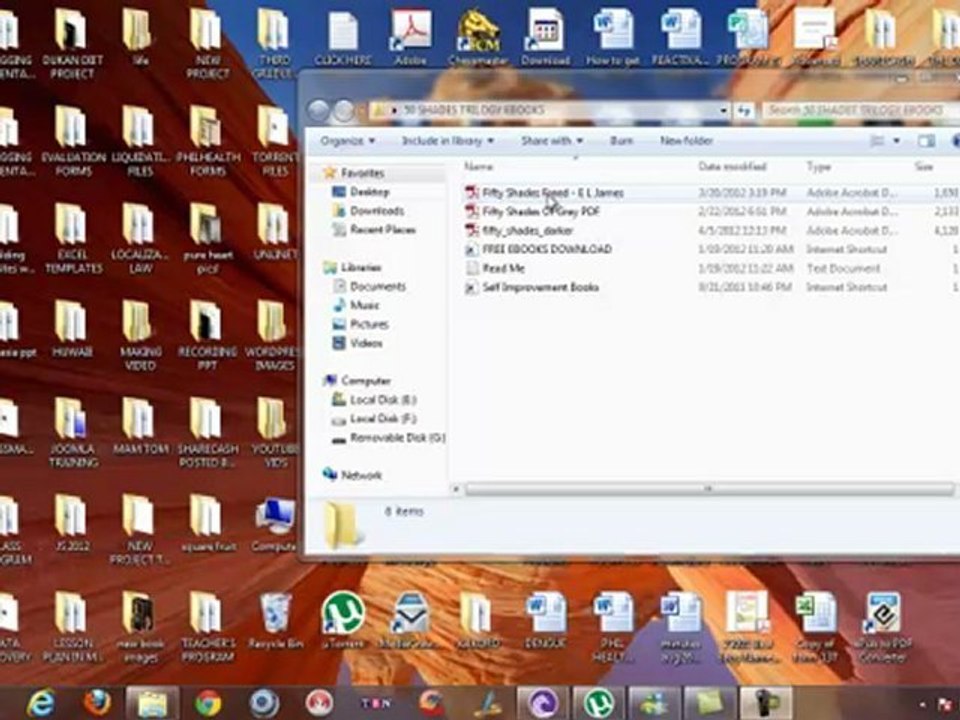Viewport: 960px width, 720px height.
Task: Select the DUKAN DIET PROJECT folder
Action: 72,44
